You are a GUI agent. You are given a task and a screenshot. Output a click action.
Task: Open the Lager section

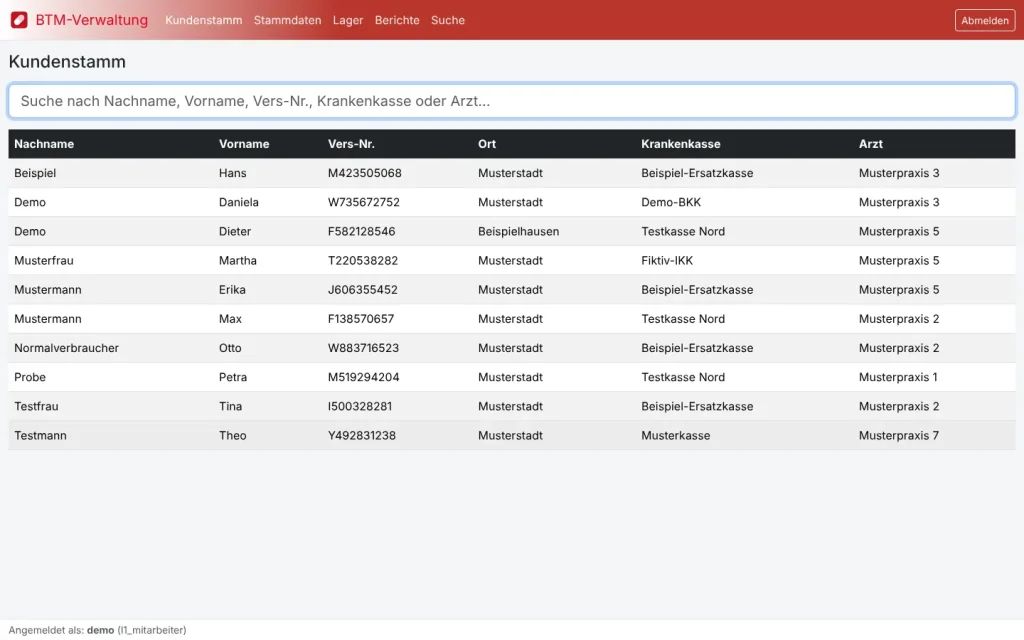click(x=347, y=20)
